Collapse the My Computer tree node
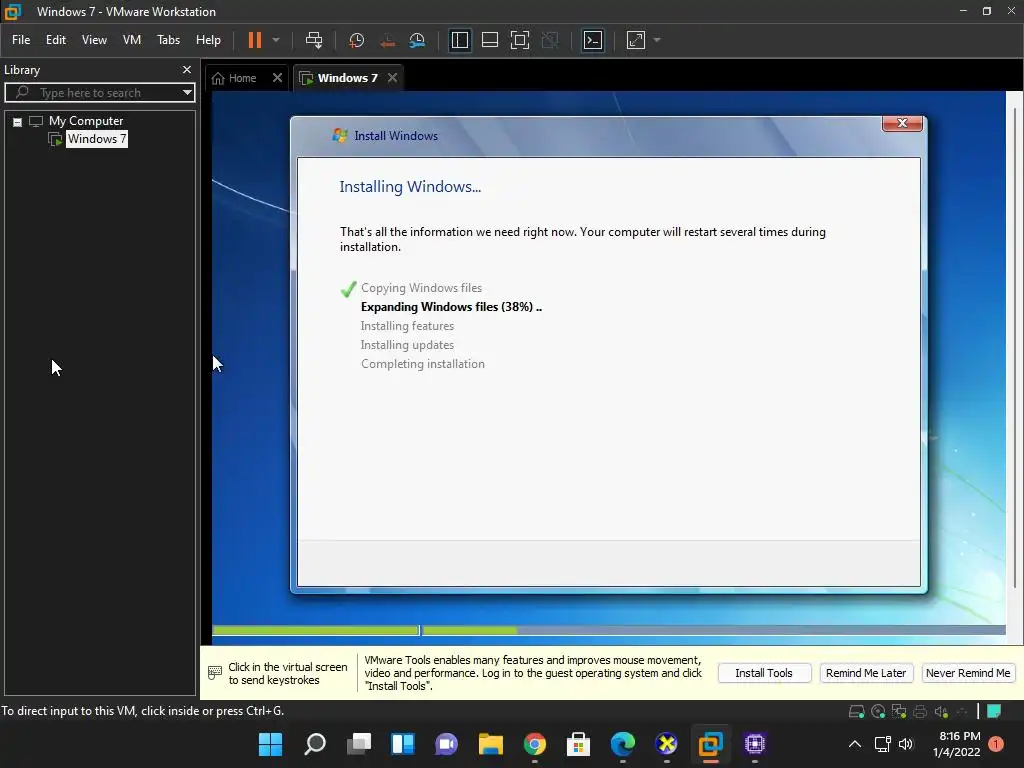This screenshot has height=768, width=1024. coord(18,121)
